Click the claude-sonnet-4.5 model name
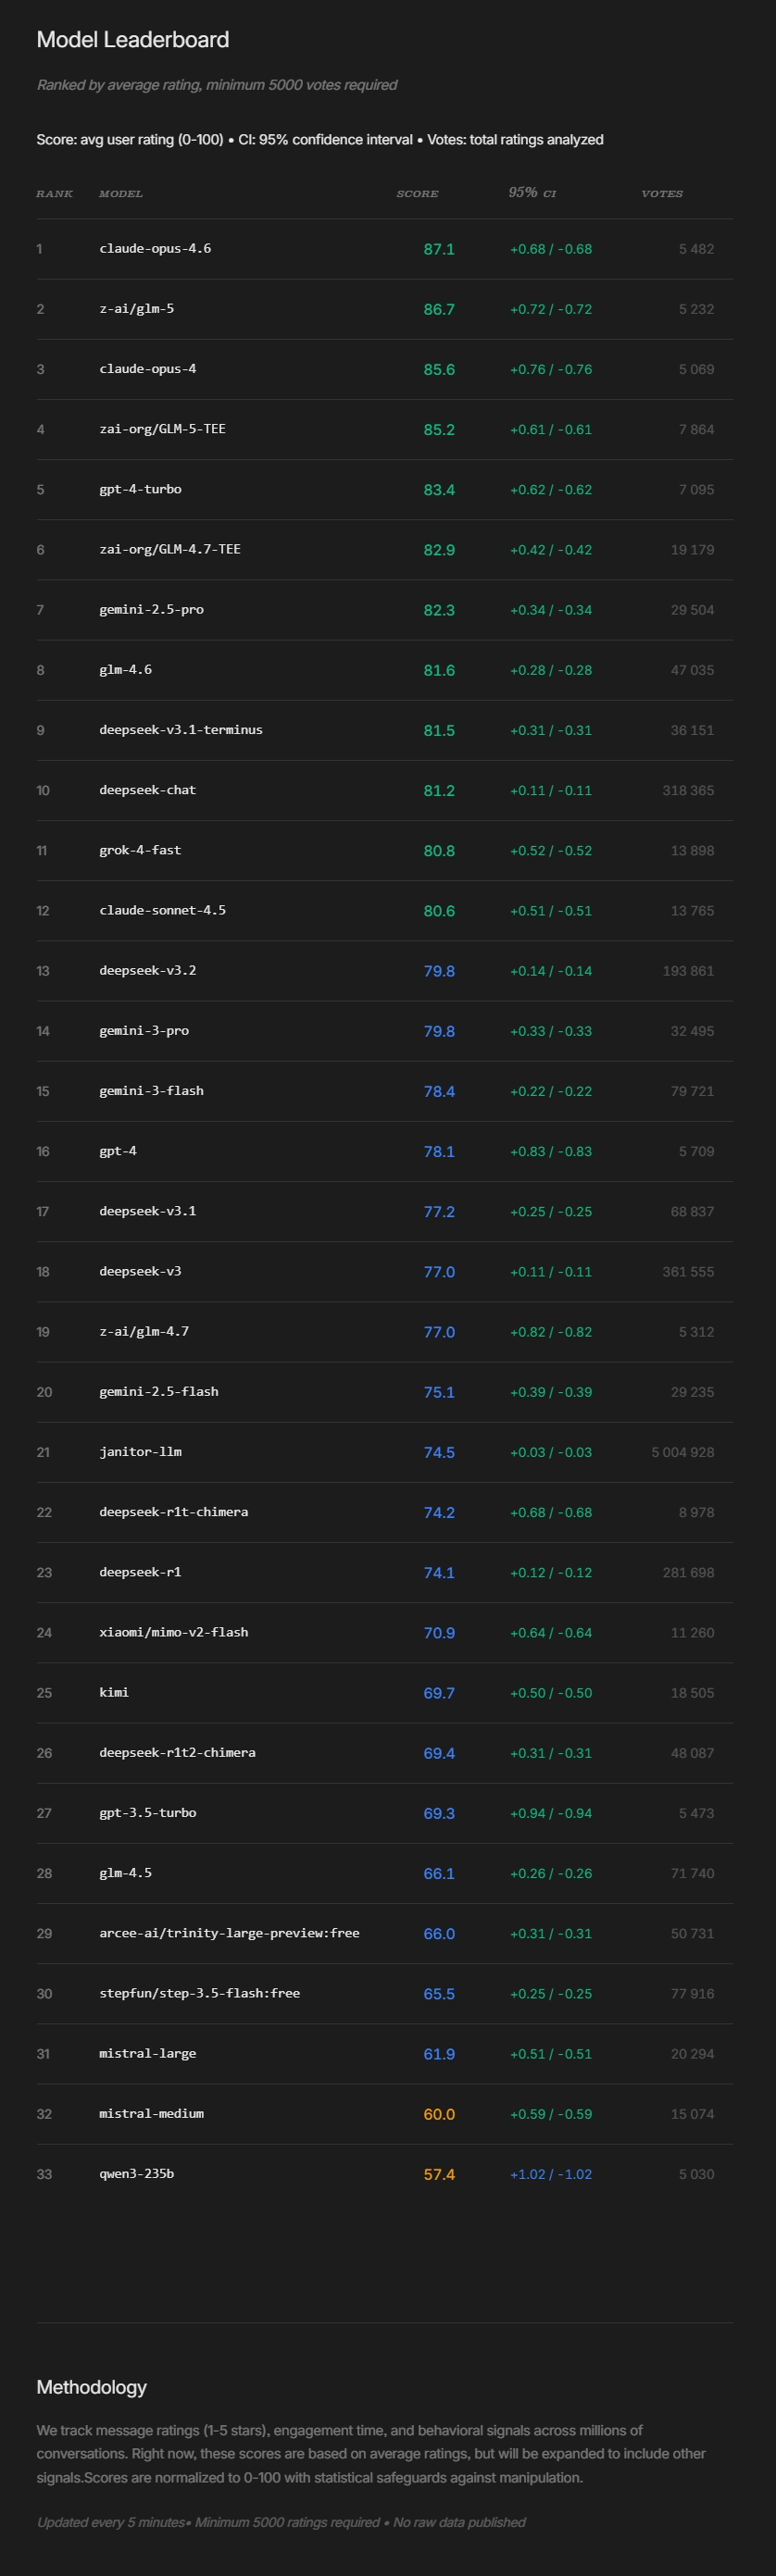The image size is (776, 2576). pos(162,910)
